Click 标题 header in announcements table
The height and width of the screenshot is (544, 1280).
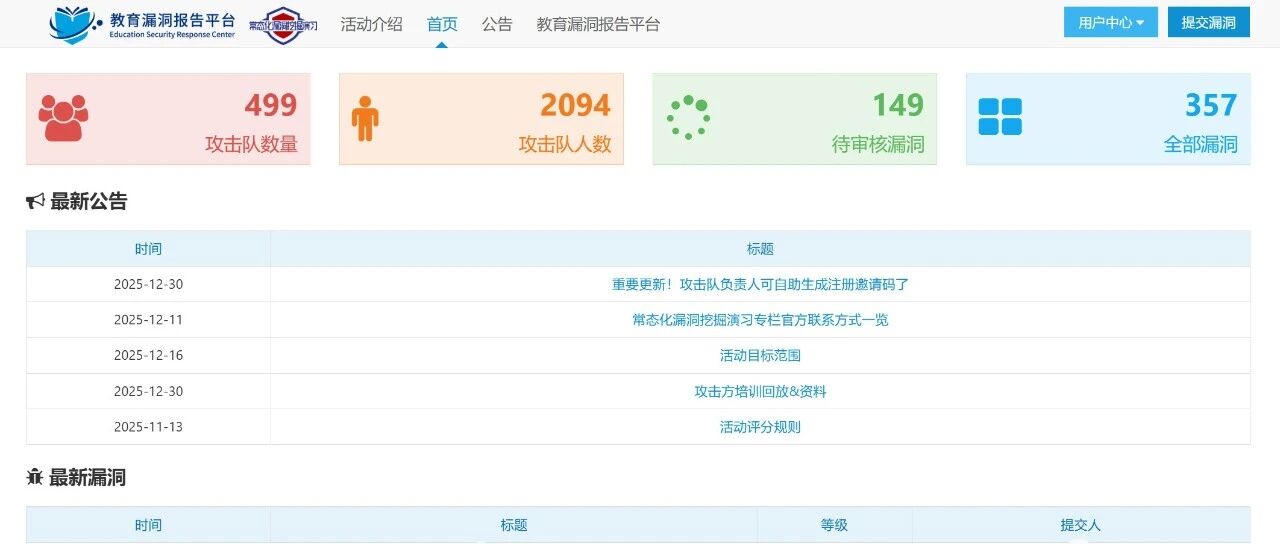(760, 249)
